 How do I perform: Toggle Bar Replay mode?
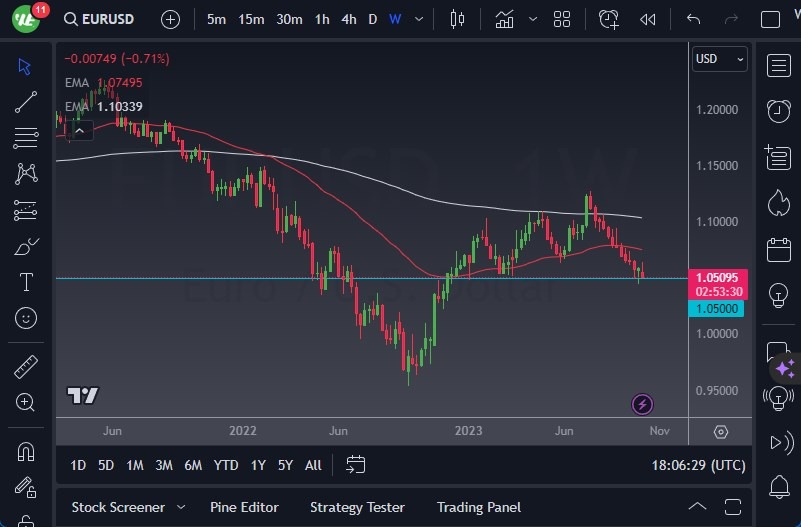(x=648, y=19)
